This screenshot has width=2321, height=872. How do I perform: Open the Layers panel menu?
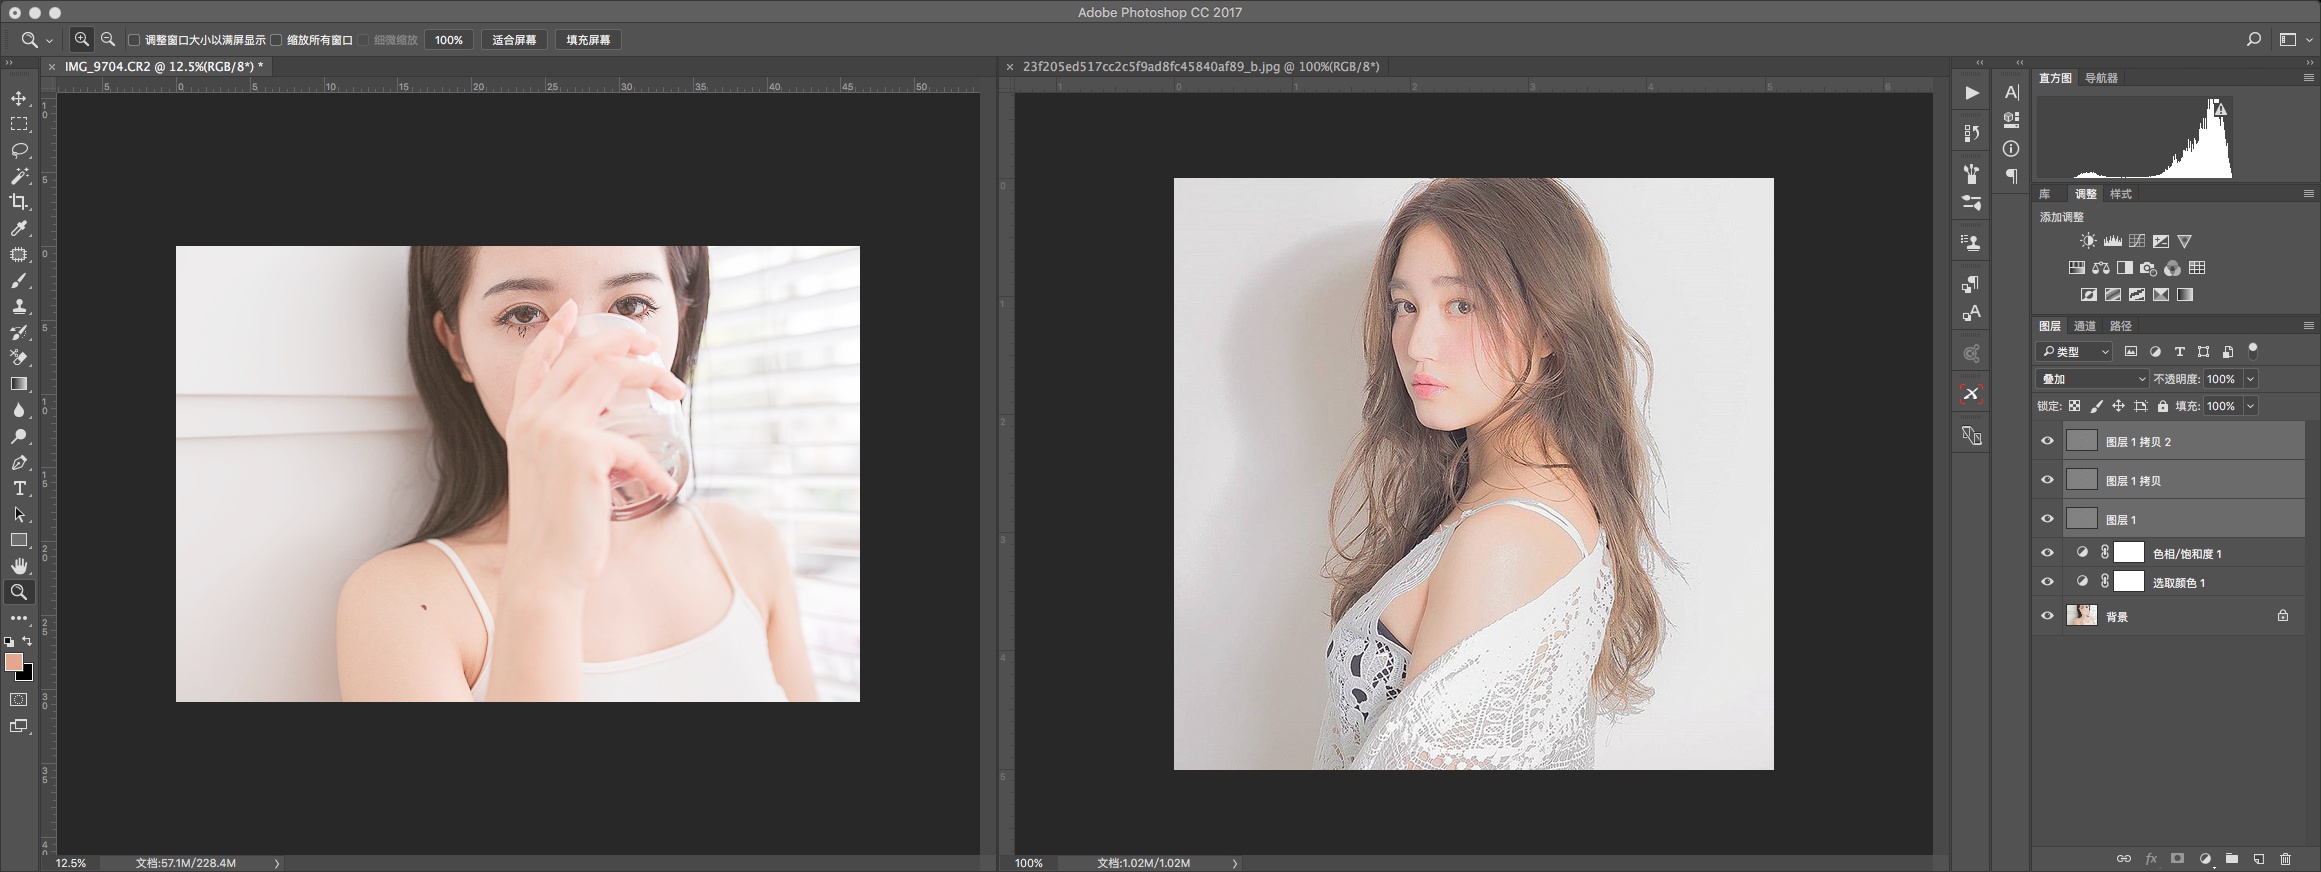coord(2309,325)
